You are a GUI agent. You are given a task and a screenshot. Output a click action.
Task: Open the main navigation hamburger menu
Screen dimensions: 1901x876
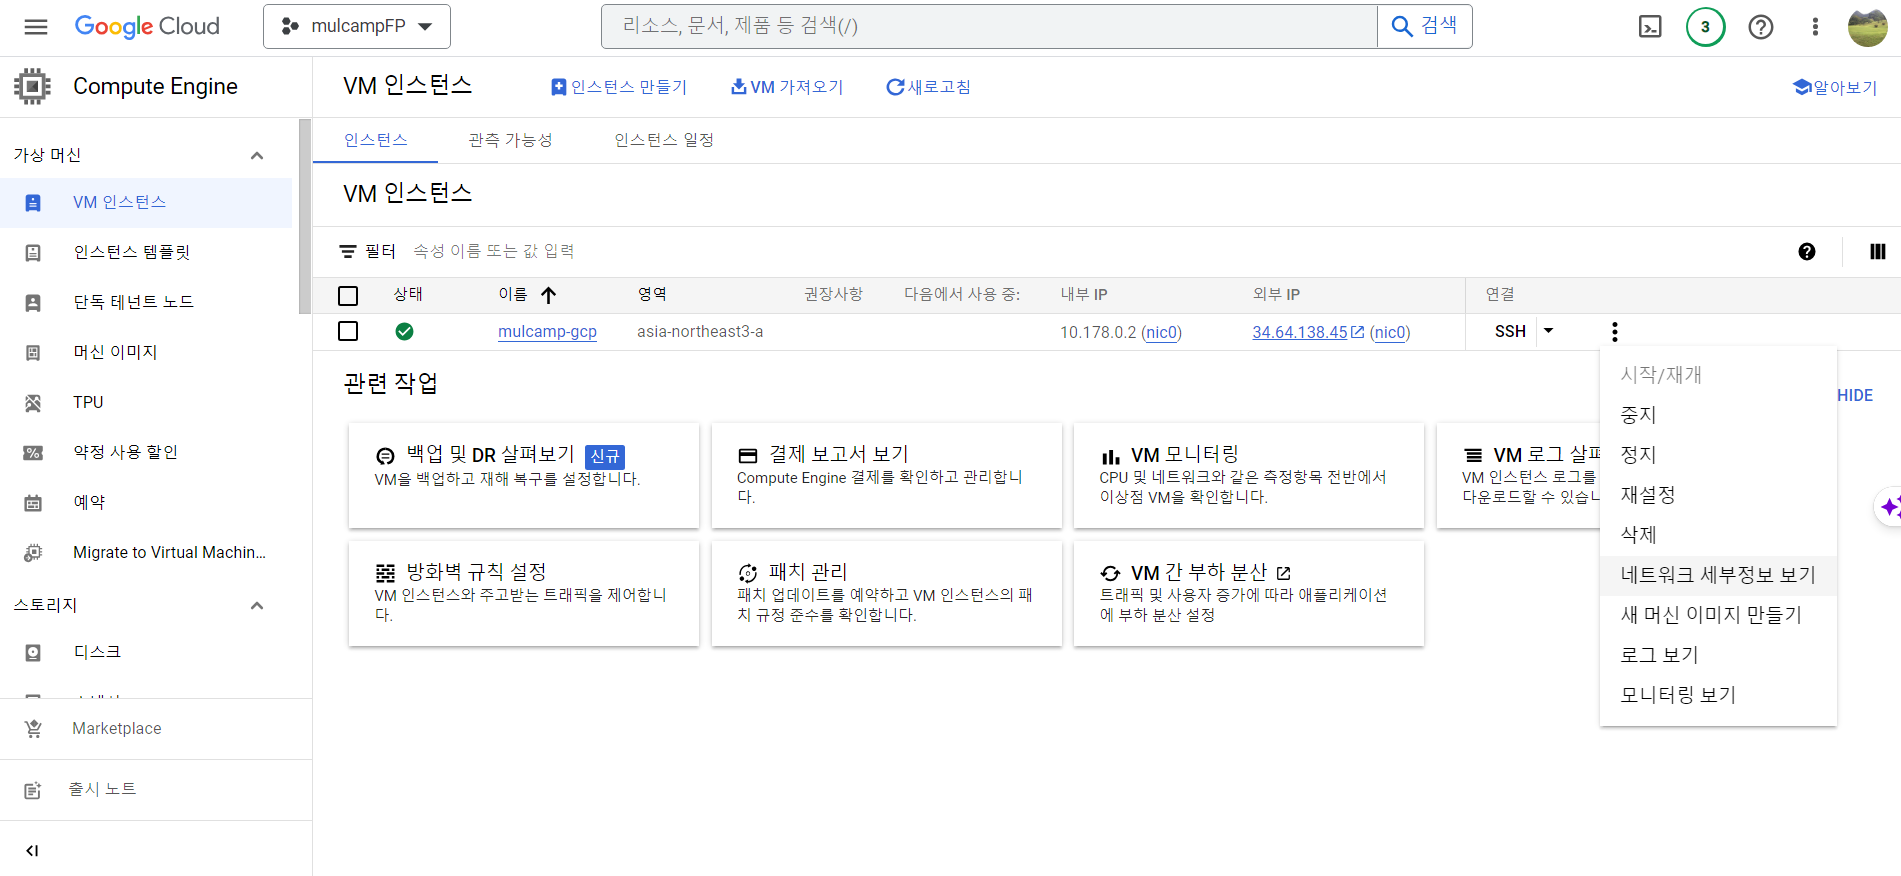(x=36, y=27)
